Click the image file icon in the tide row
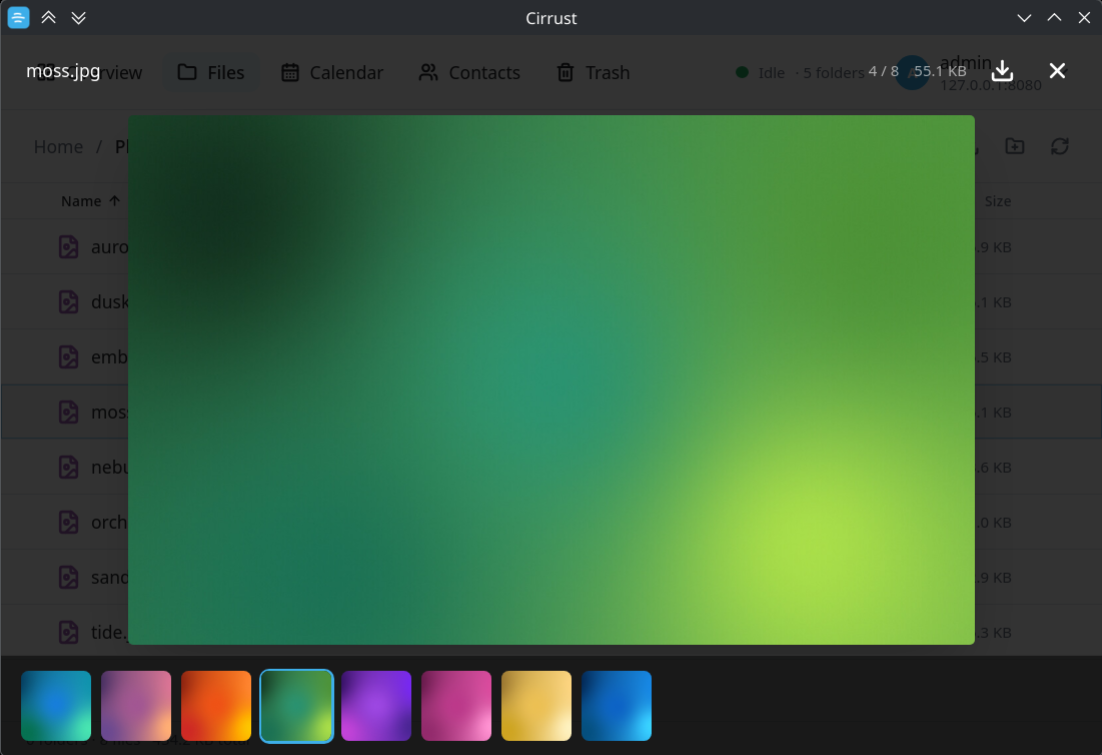 coord(68,632)
